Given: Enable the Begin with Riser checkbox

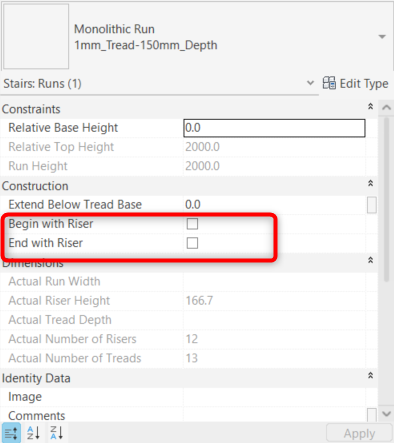Looking at the screenshot, I should click(192, 224).
